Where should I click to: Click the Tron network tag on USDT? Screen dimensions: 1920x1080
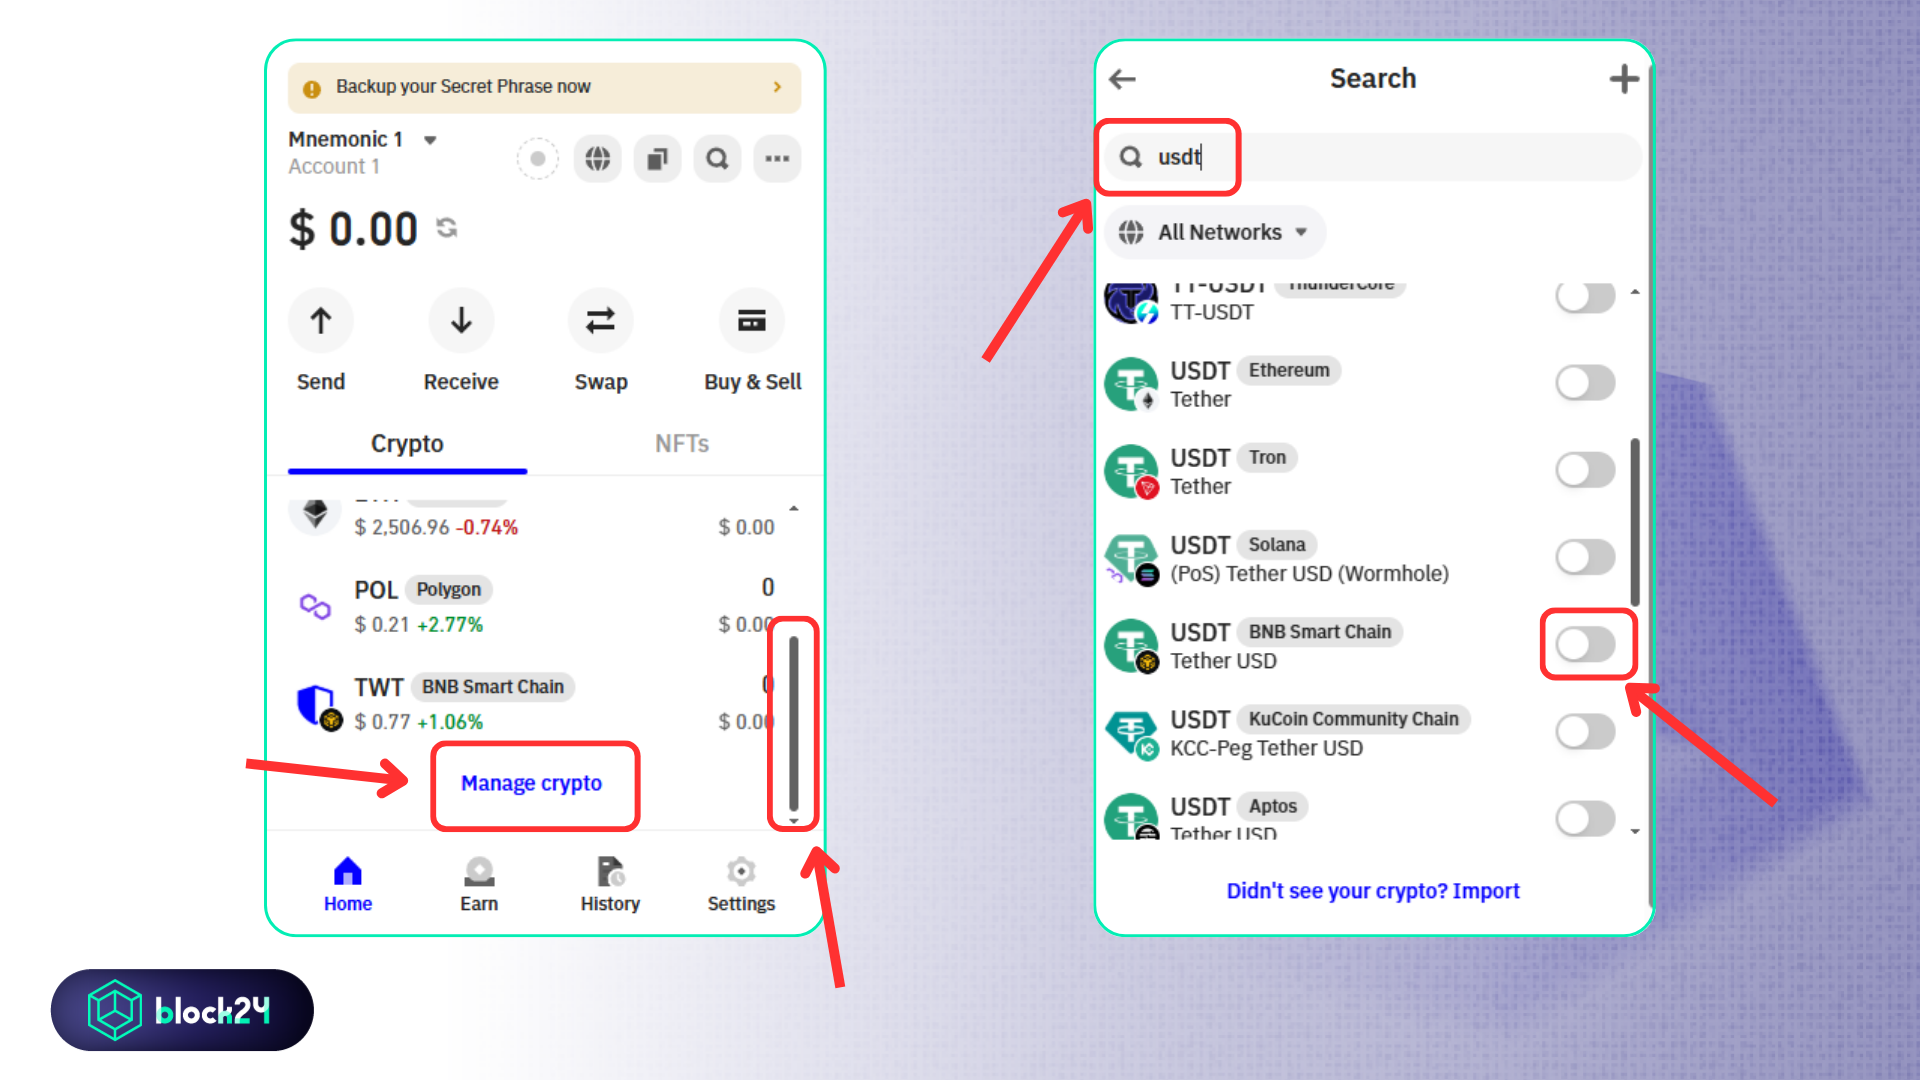tap(1267, 457)
